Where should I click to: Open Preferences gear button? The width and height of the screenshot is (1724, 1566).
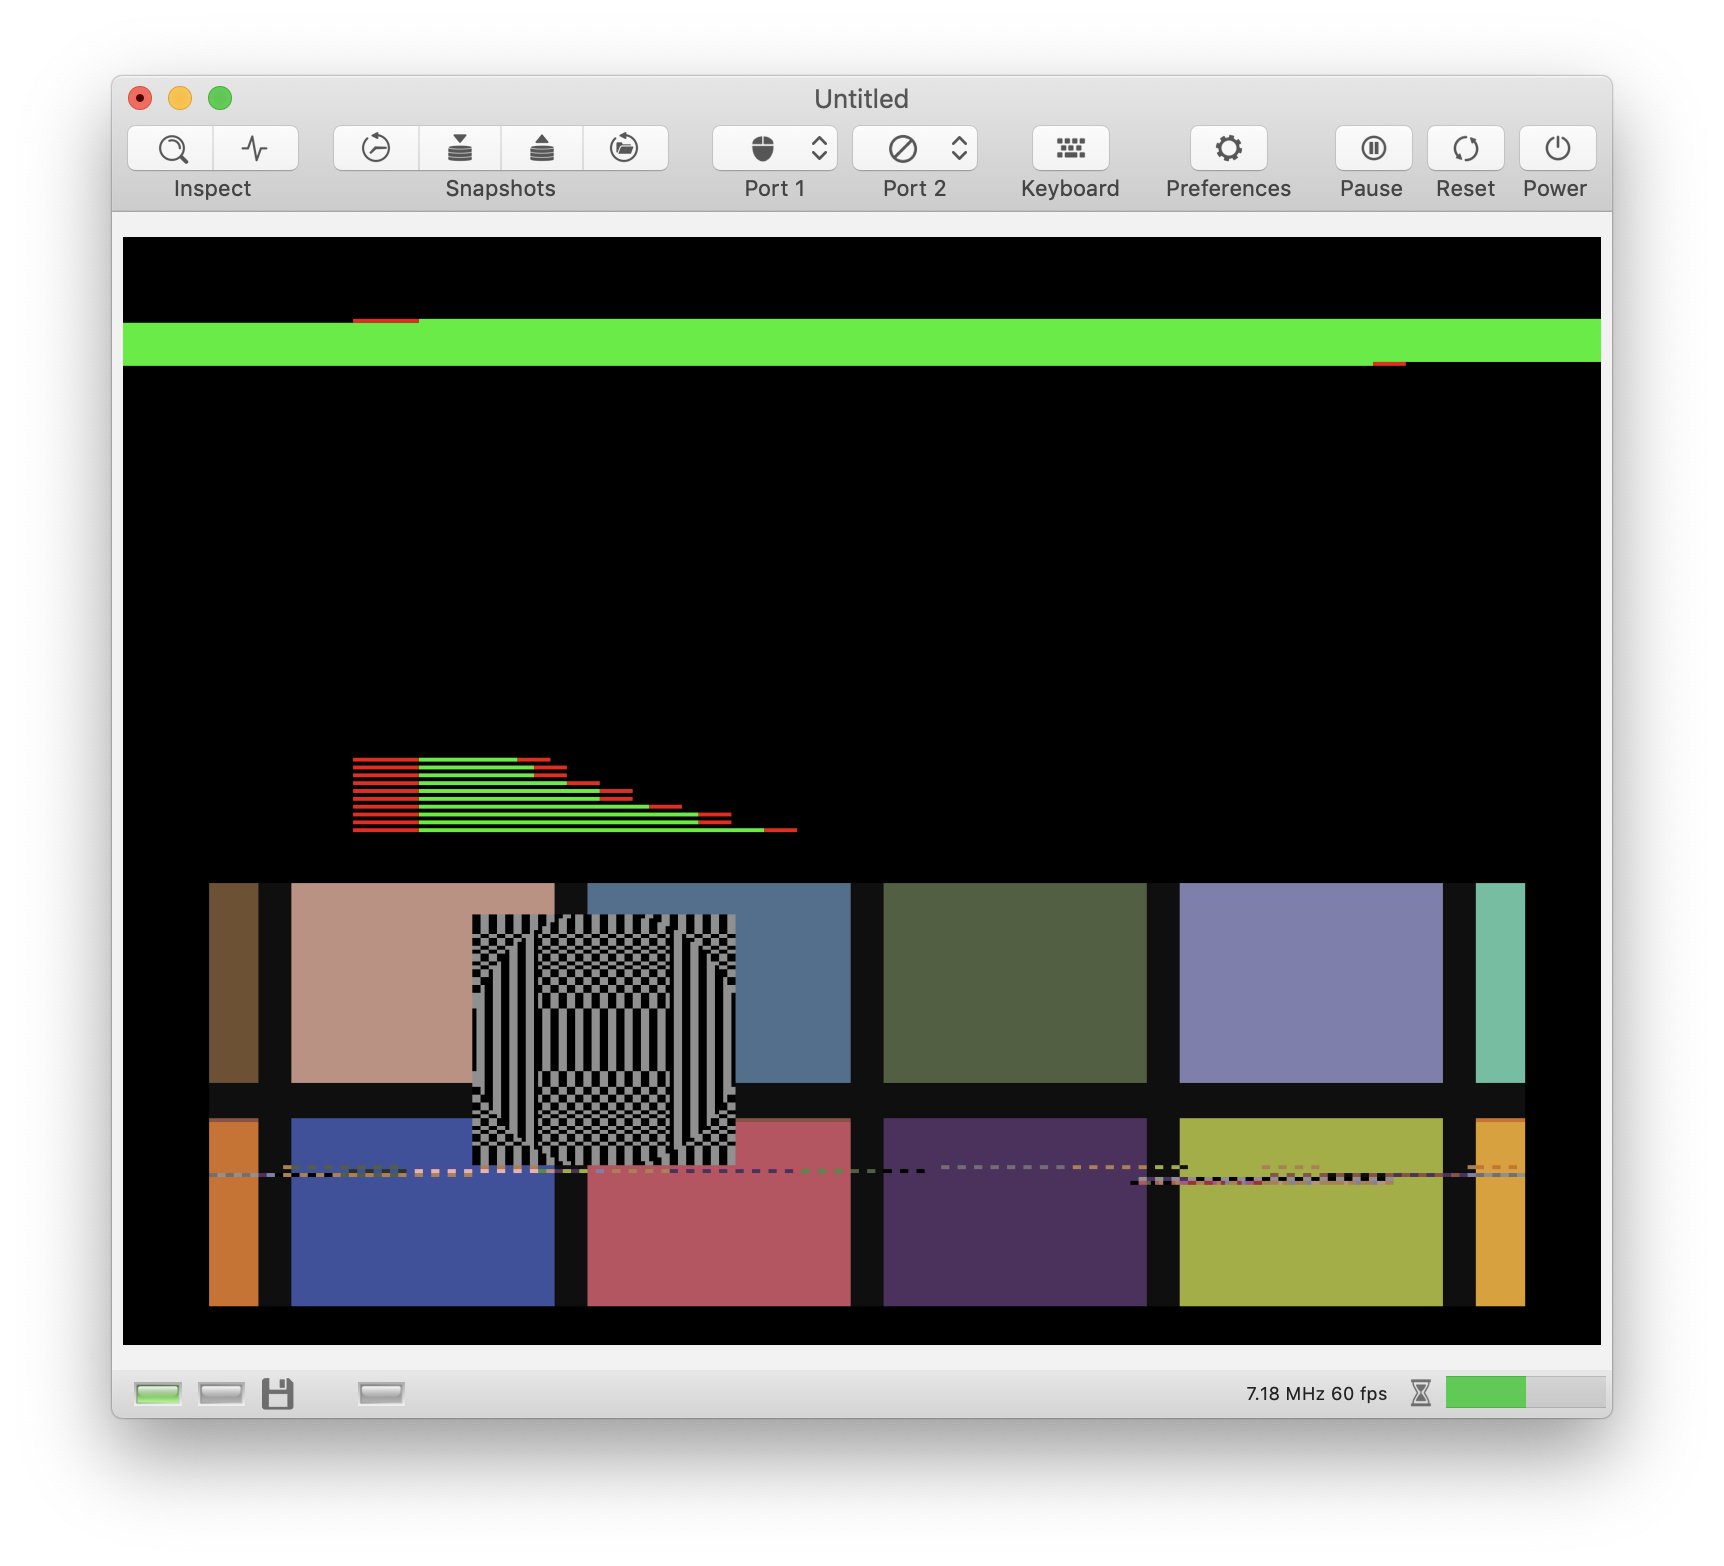tap(1229, 149)
